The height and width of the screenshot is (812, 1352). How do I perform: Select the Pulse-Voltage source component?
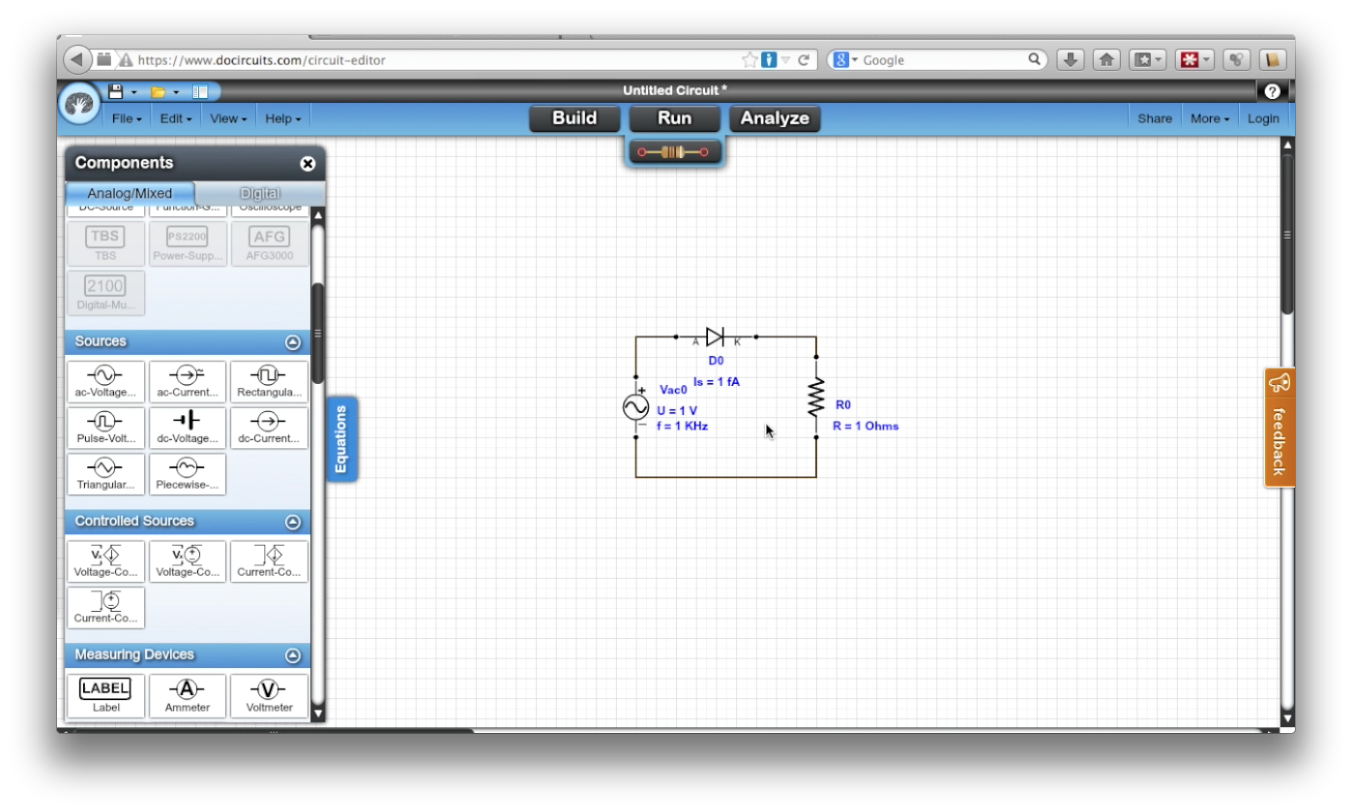click(x=106, y=427)
